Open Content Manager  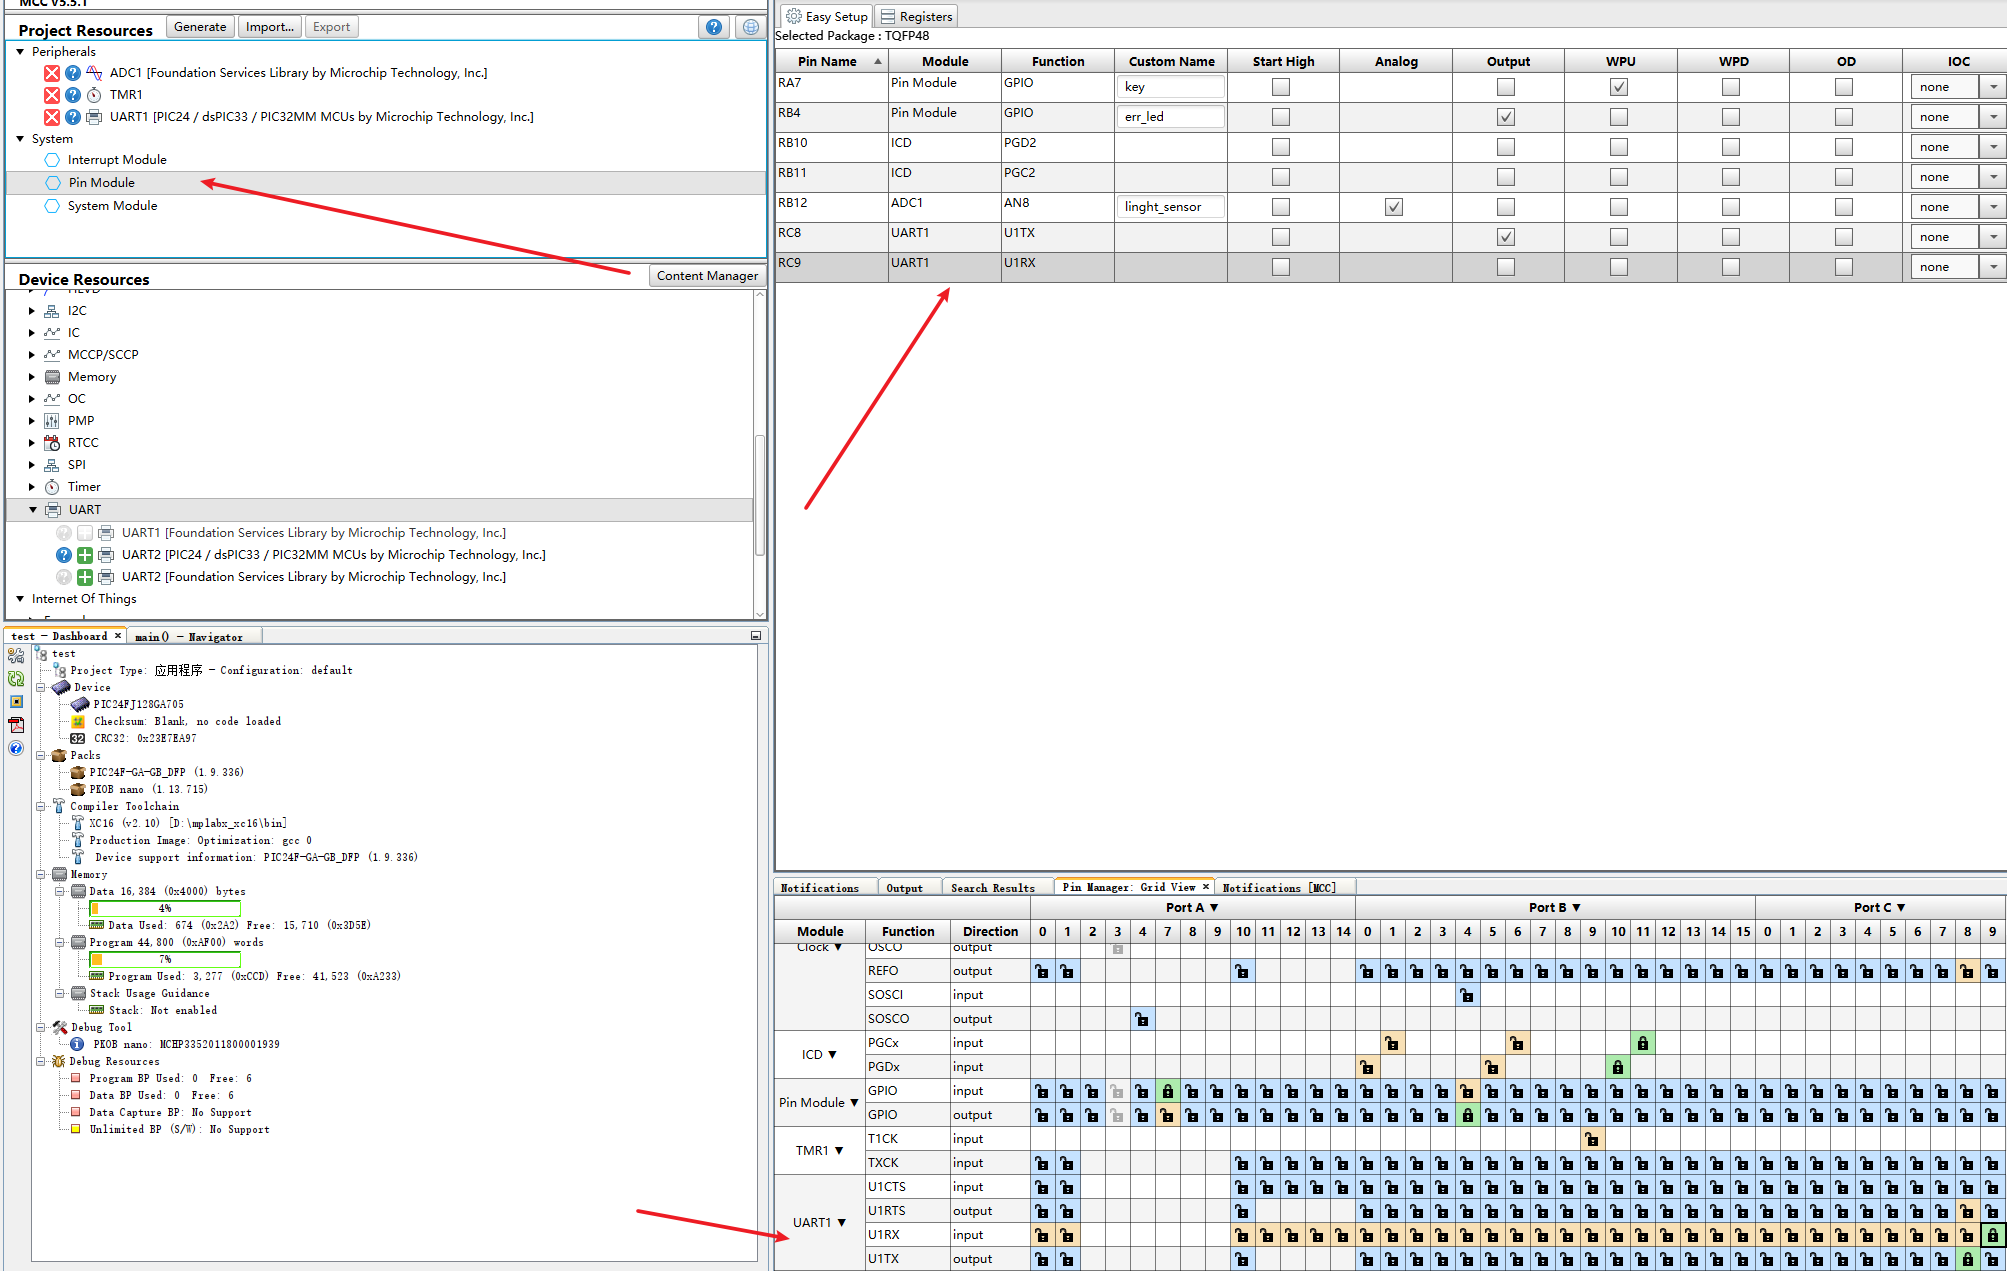coord(707,276)
